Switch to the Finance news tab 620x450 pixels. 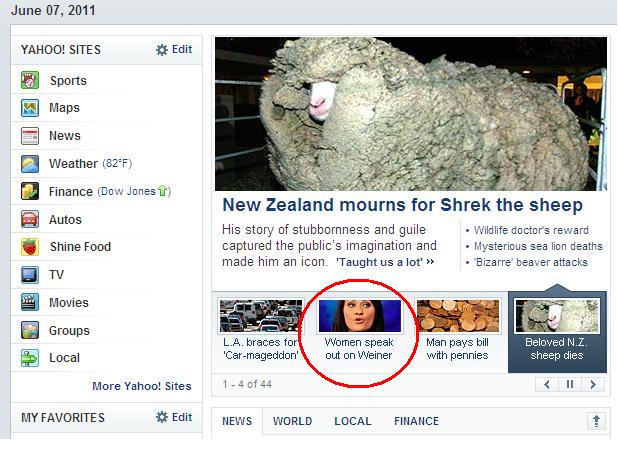point(416,421)
